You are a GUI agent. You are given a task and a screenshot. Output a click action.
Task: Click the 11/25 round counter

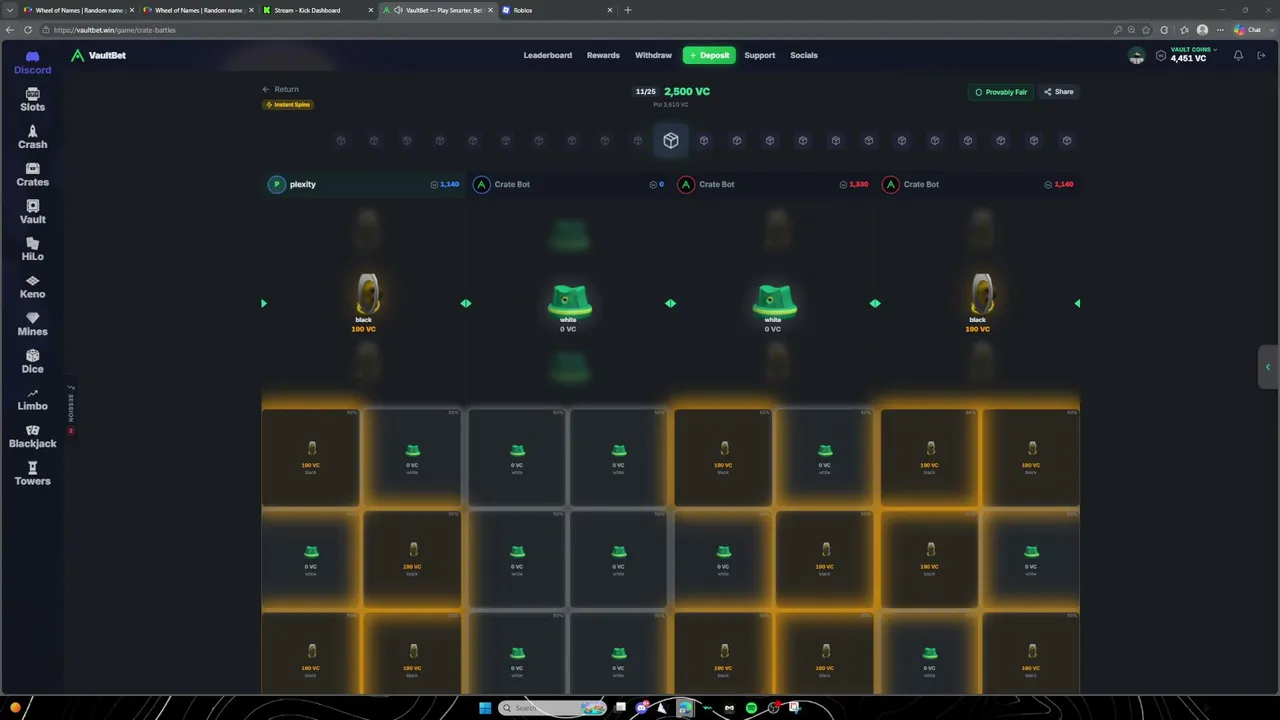tap(646, 92)
